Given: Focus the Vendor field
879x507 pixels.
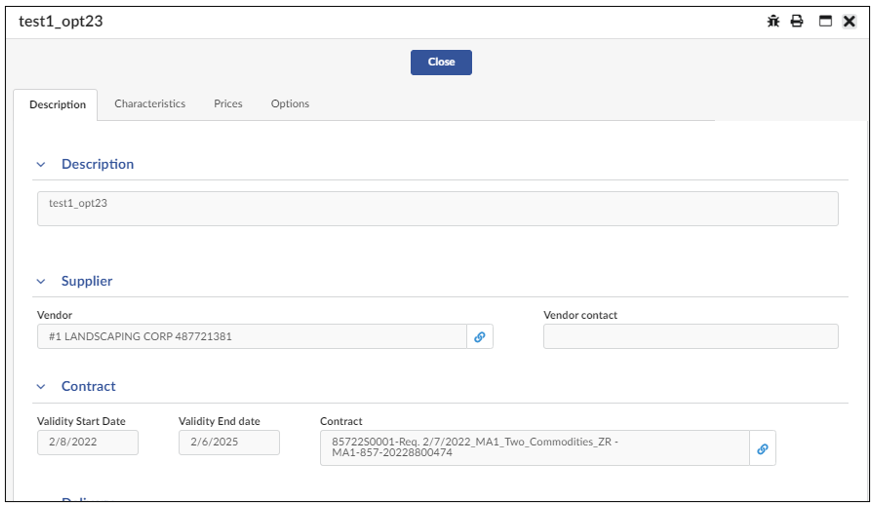Looking at the screenshot, I should click(x=251, y=337).
